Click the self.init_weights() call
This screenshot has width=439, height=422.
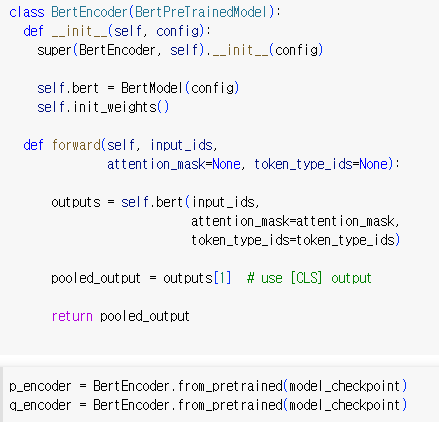[103, 107]
